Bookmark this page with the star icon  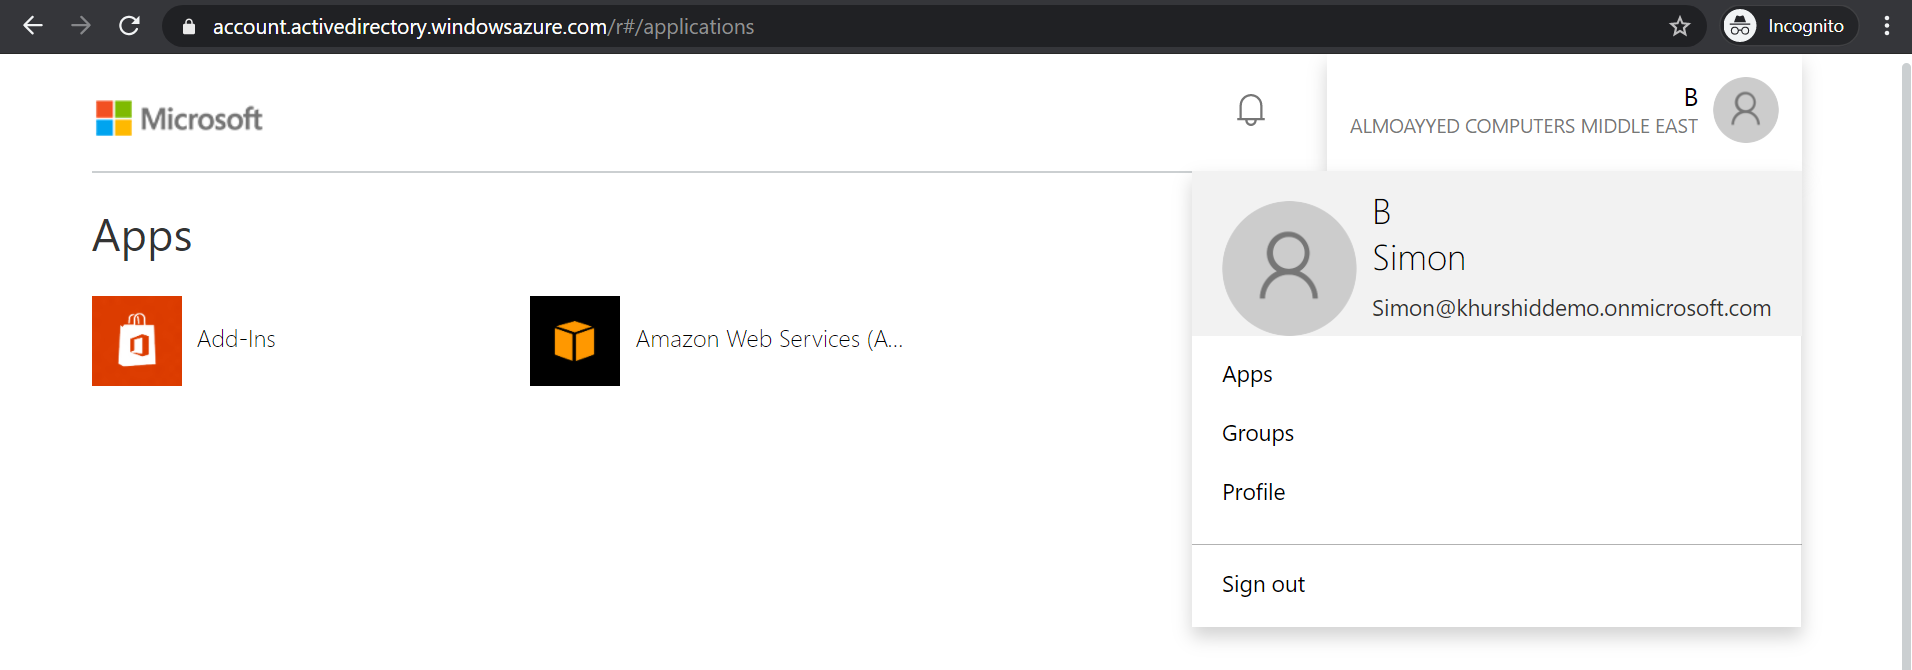click(1679, 27)
